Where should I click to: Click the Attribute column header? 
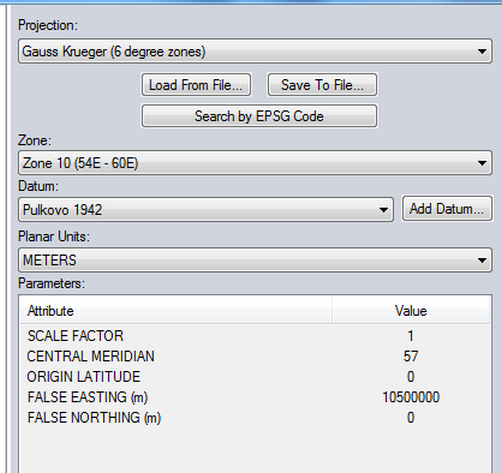176,311
